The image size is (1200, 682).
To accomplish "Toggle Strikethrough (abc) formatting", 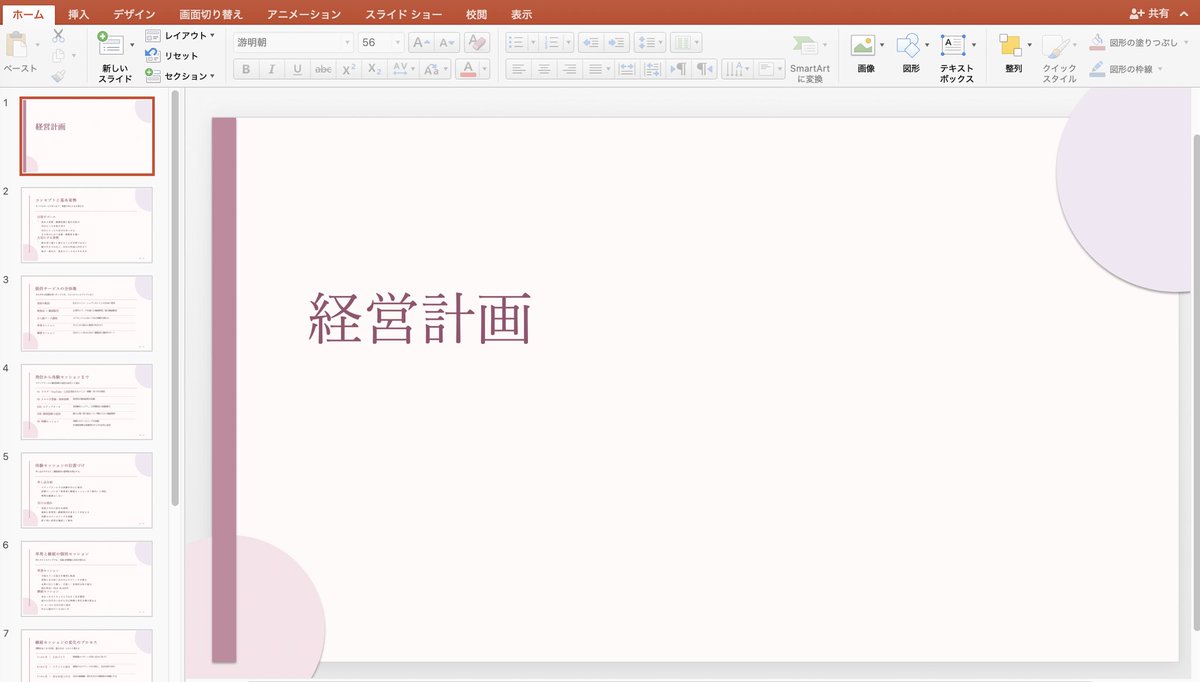I will pos(323,69).
